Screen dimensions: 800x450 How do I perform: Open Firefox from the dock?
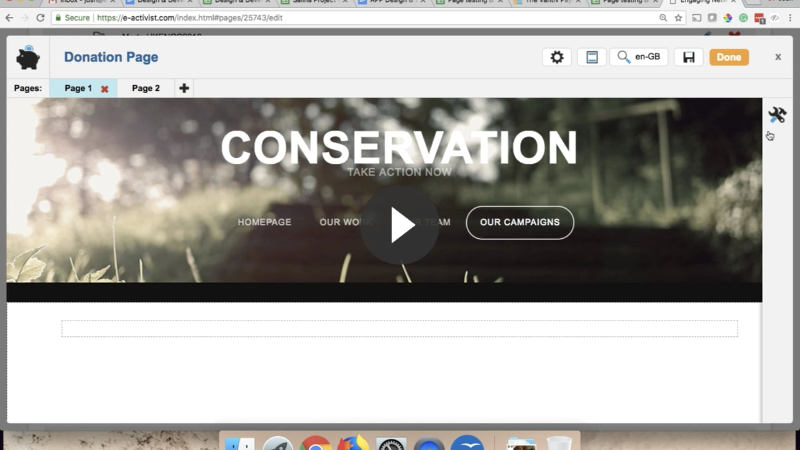click(353, 443)
